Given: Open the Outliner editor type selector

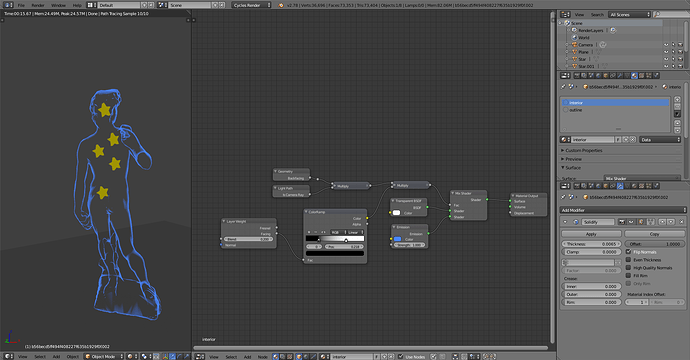Looking at the screenshot, I should pyautogui.click(x=565, y=15).
